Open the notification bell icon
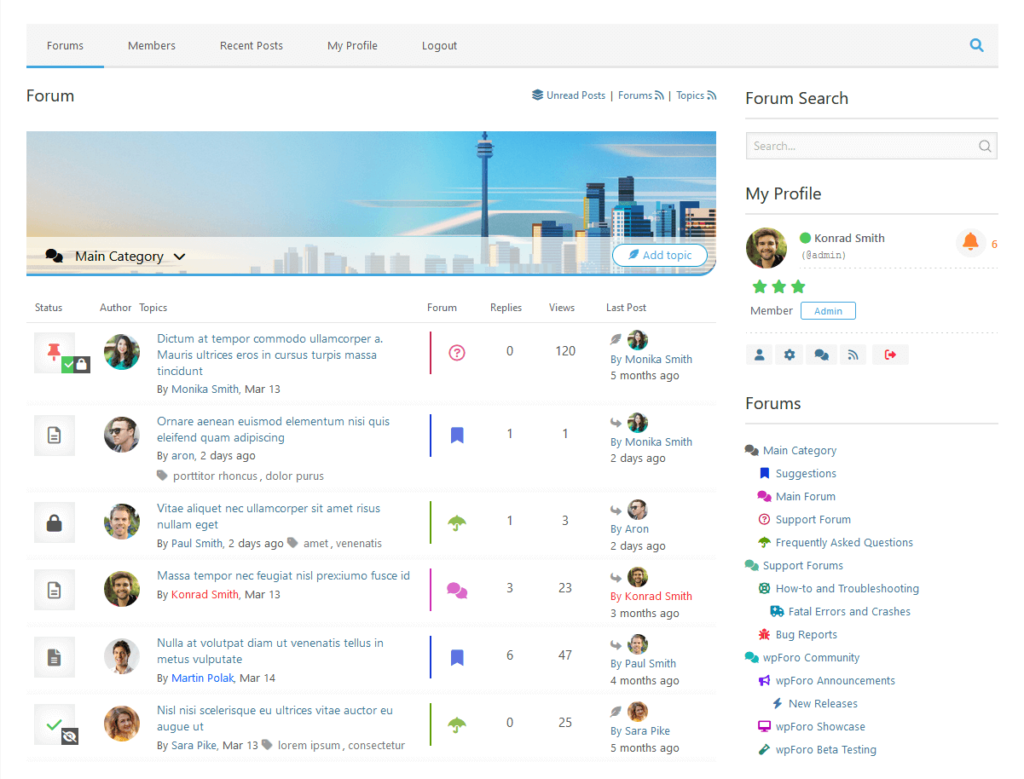The width and height of the screenshot is (1024, 779). (970, 242)
